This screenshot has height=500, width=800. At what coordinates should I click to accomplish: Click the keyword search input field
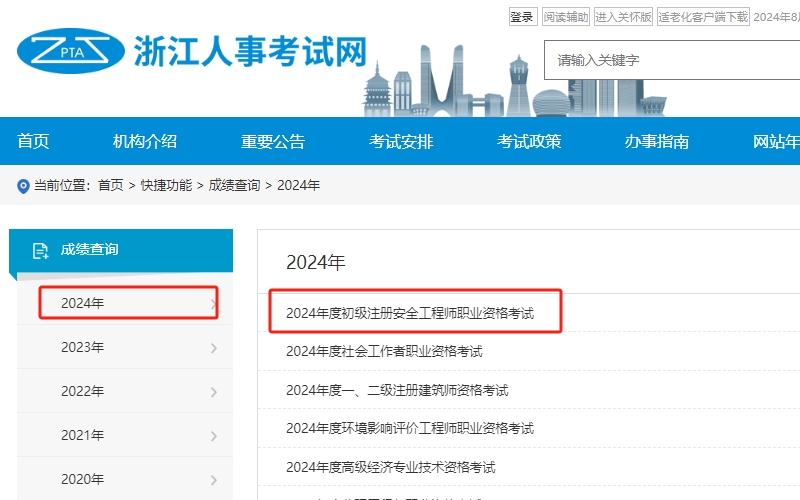(x=670, y=60)
